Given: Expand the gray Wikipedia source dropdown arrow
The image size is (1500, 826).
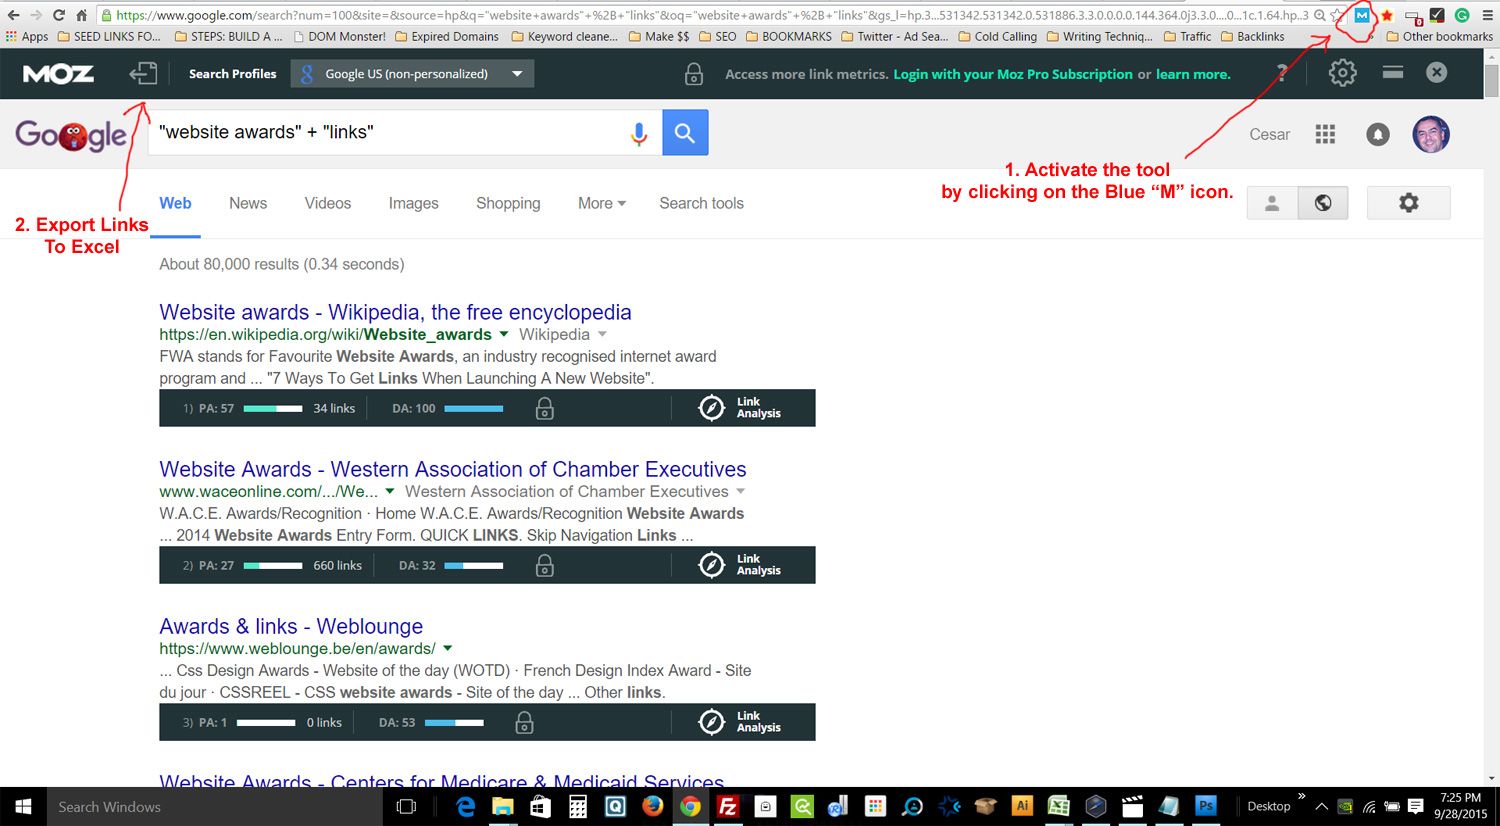Looking at the screenshot, I should pos(602,334).
